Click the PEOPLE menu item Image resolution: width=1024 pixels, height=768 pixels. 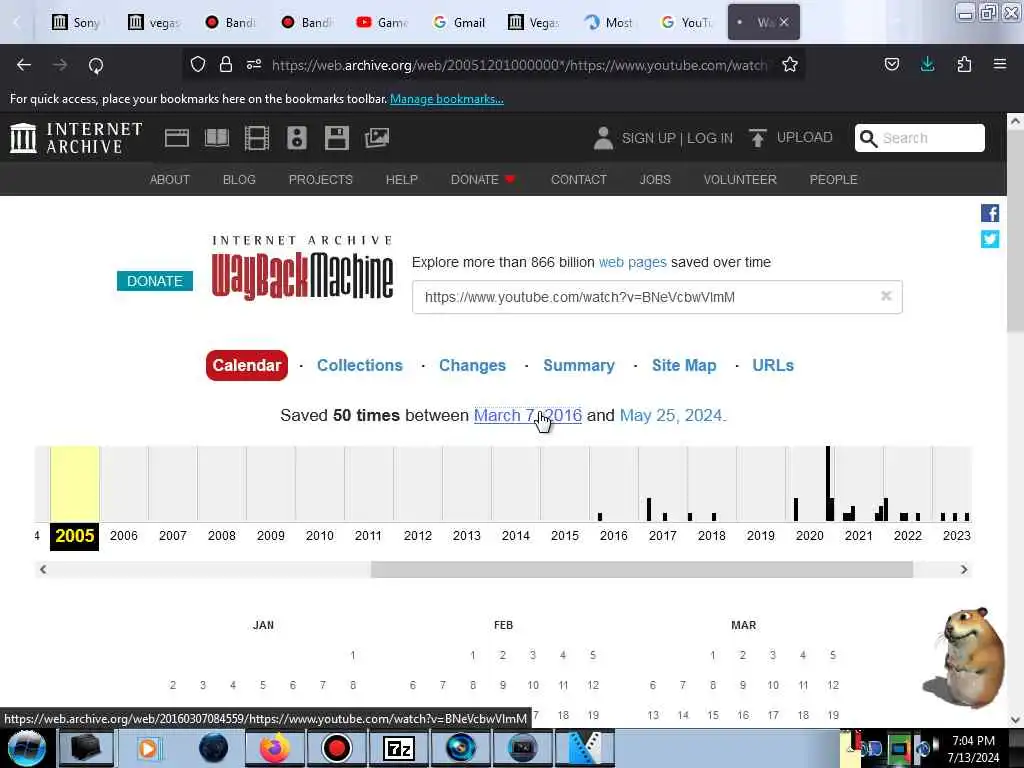coord(833,180)
